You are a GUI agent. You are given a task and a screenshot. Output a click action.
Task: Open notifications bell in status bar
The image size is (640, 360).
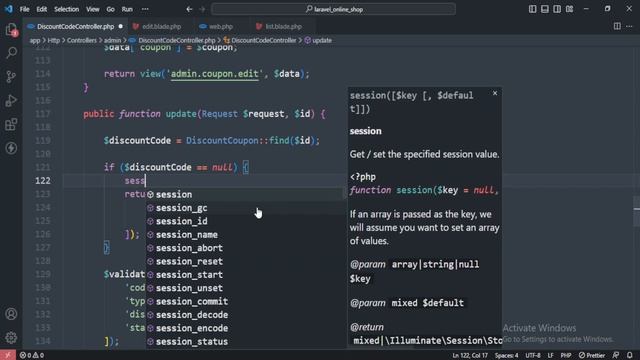pos(630,355)
